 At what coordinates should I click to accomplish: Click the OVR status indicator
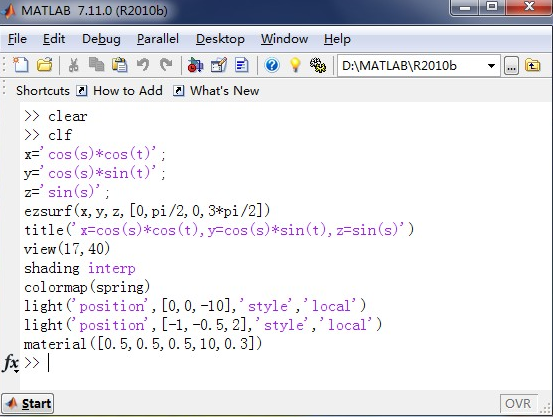pos(518,403)
